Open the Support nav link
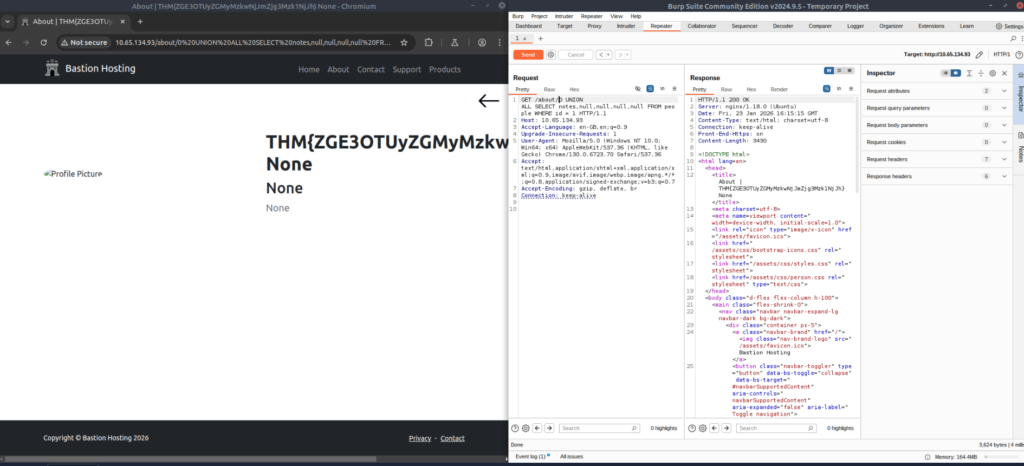The image size is (1024, 466). 407,69
